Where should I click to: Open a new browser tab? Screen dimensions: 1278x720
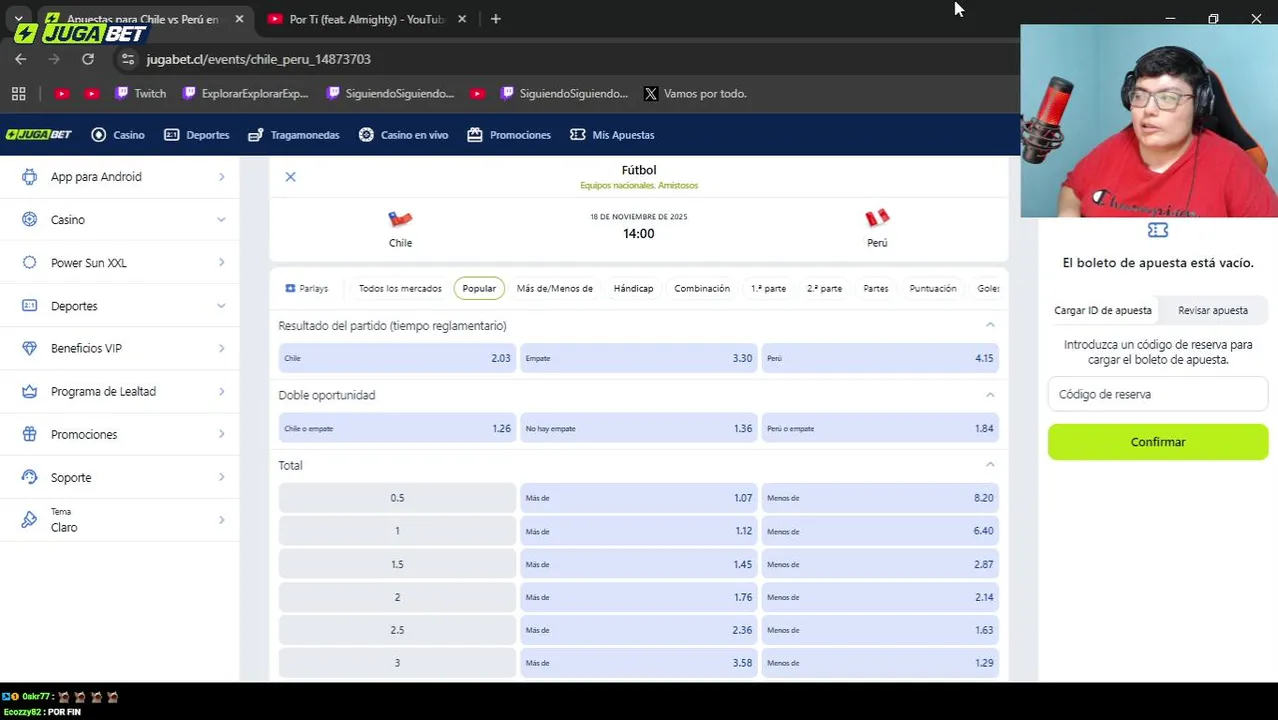(496, 19)
